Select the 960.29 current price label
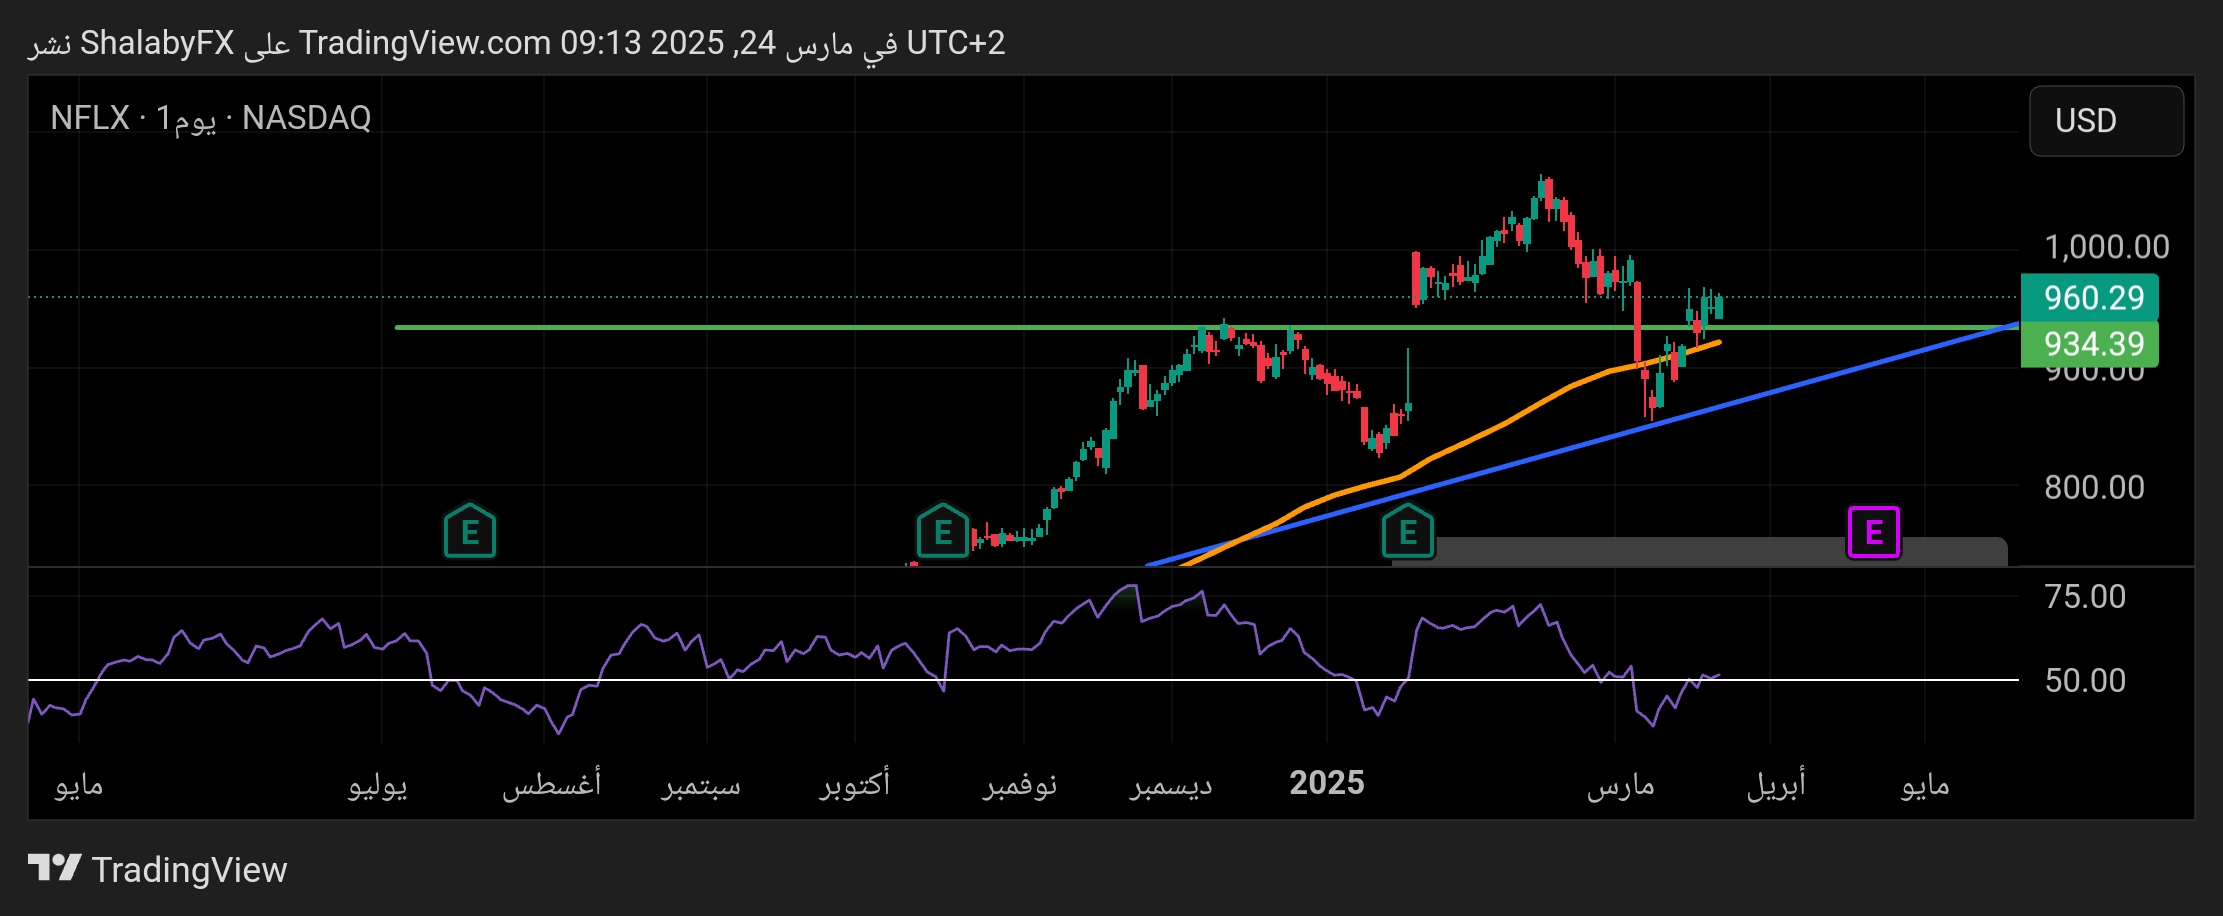The width and height of the screenshot is (2223, 916). [2089, 297]
